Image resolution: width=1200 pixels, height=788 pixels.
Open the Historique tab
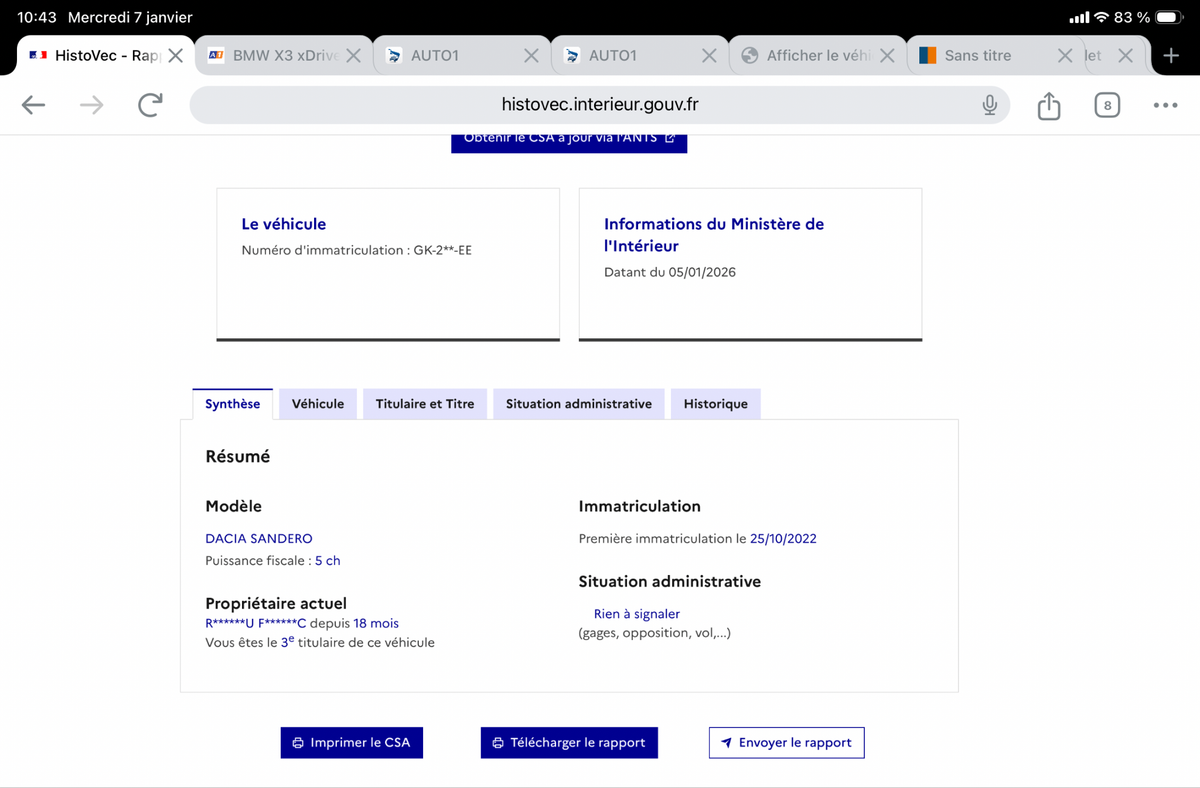[x=716, y=404]
